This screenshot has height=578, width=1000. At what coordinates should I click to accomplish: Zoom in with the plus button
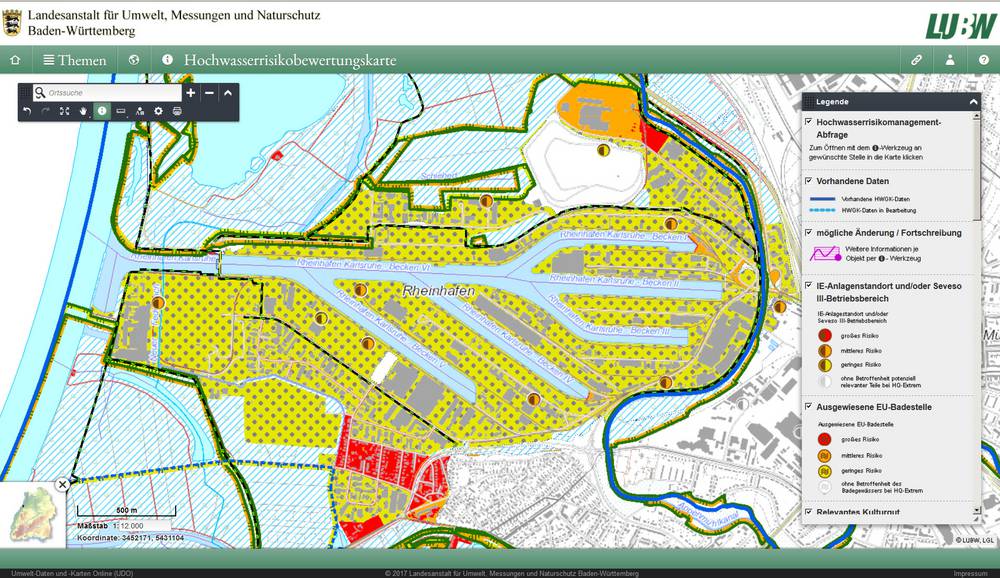click(191, 93)
